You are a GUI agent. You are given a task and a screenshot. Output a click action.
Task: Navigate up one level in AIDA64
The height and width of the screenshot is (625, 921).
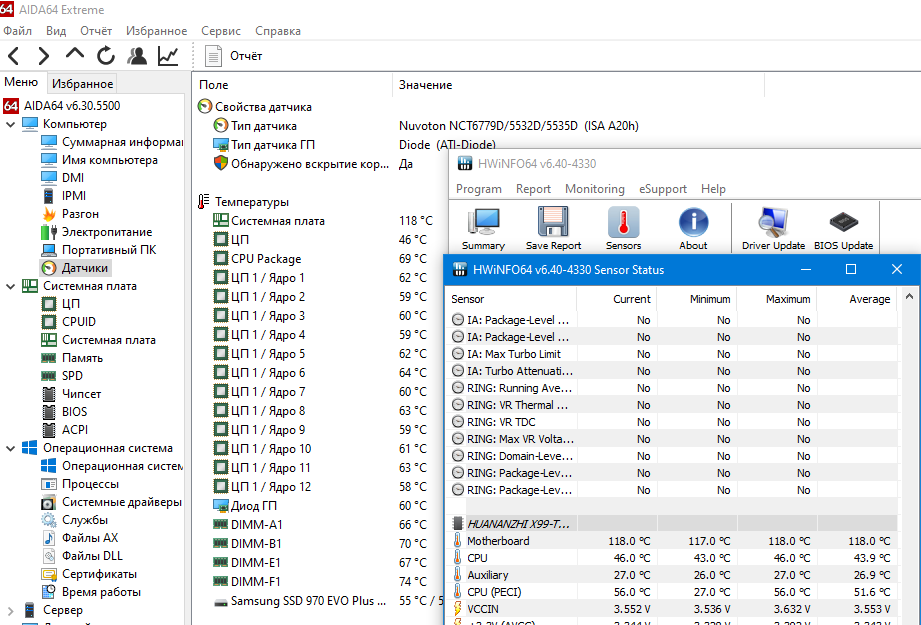(75, 55)
